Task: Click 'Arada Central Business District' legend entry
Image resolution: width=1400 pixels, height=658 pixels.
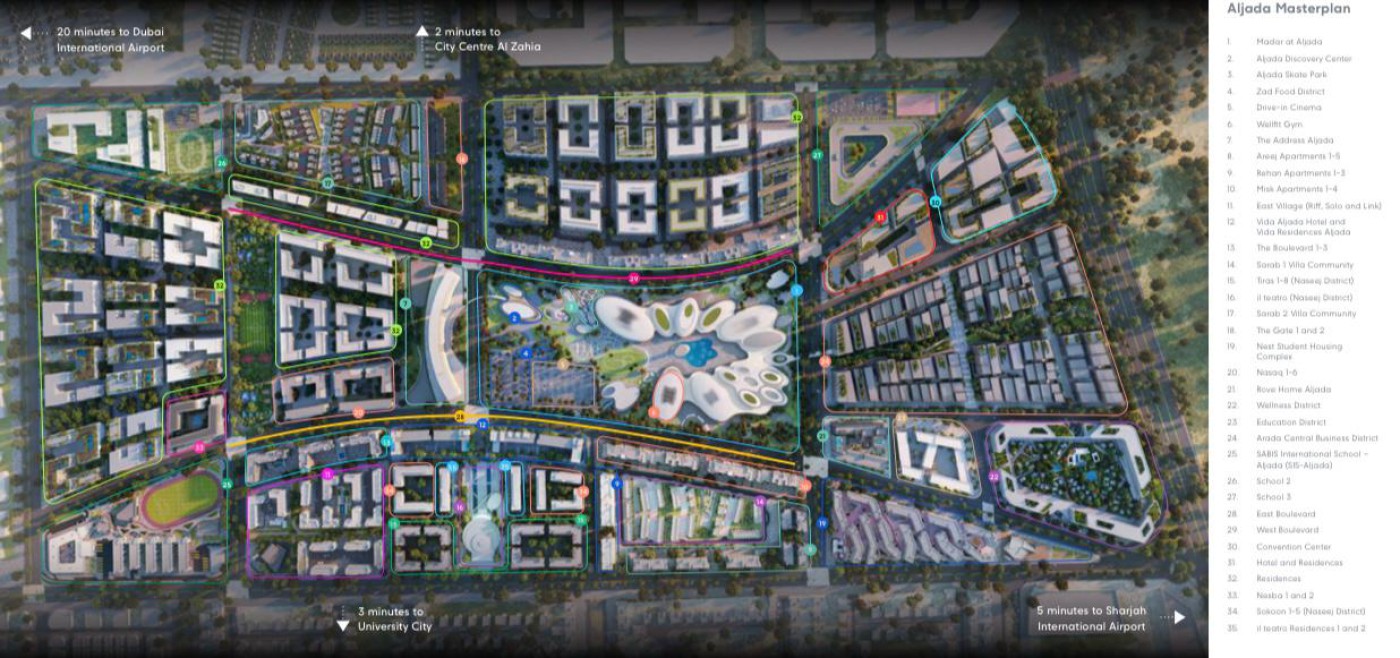Action: pos(1316,438)
